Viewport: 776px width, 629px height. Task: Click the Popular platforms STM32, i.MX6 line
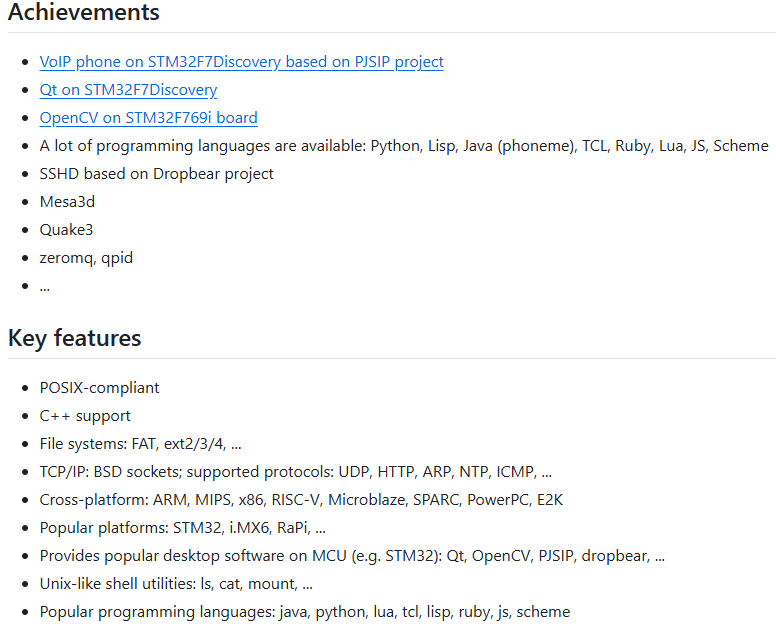click(x=182, y=528)
